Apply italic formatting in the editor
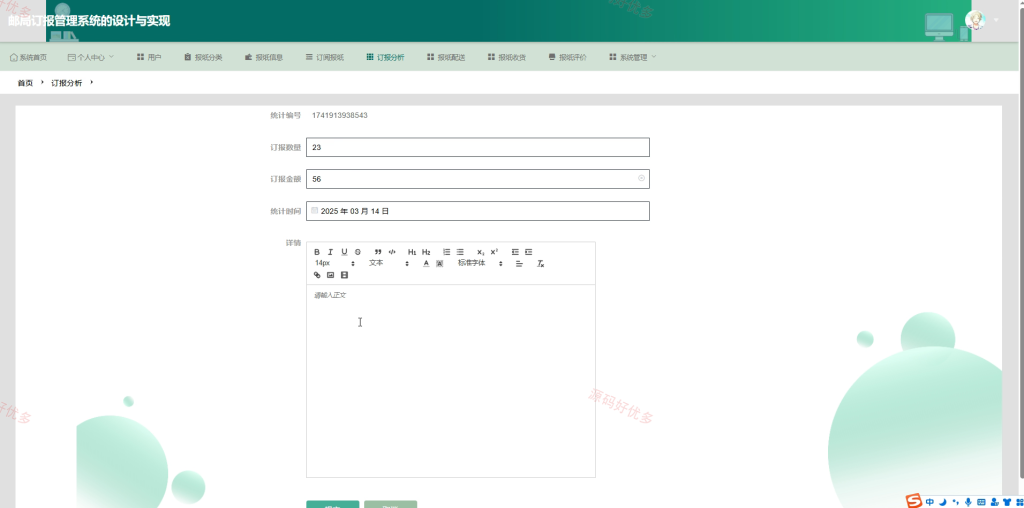 pos(330,252)
